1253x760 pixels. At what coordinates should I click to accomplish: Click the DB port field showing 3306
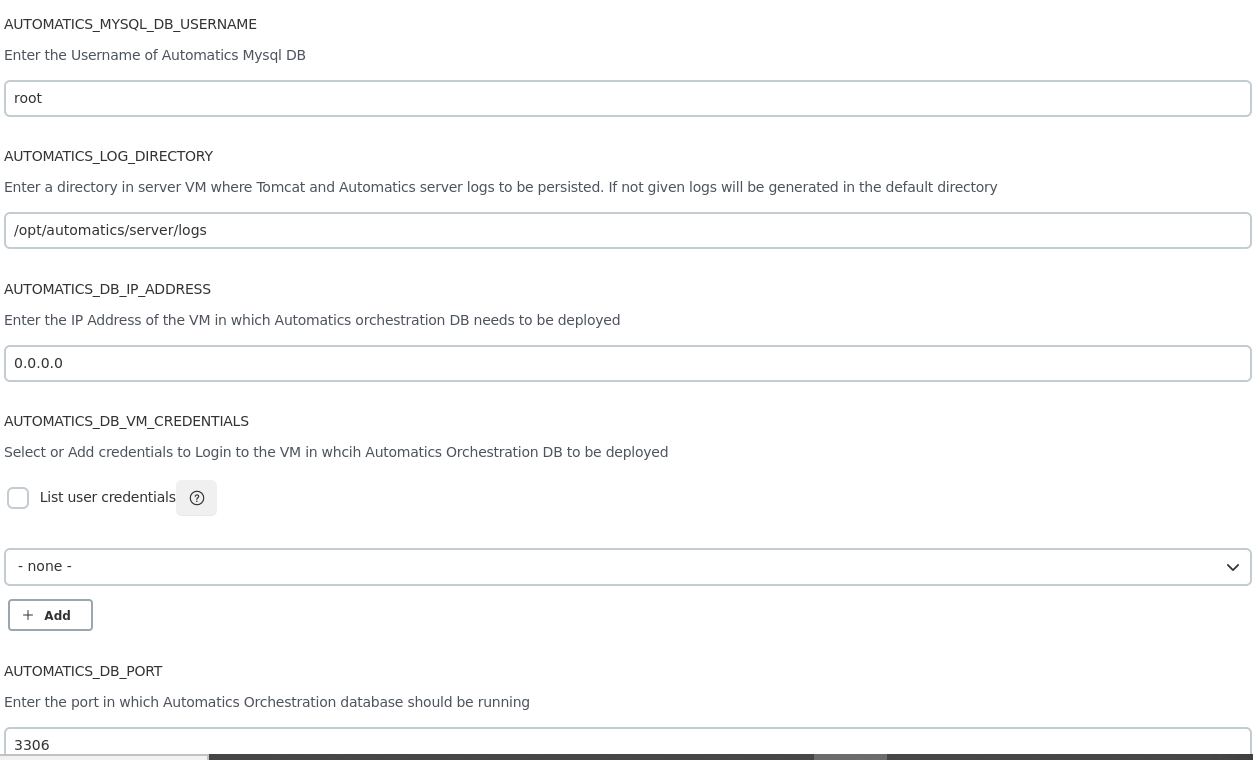627,743
